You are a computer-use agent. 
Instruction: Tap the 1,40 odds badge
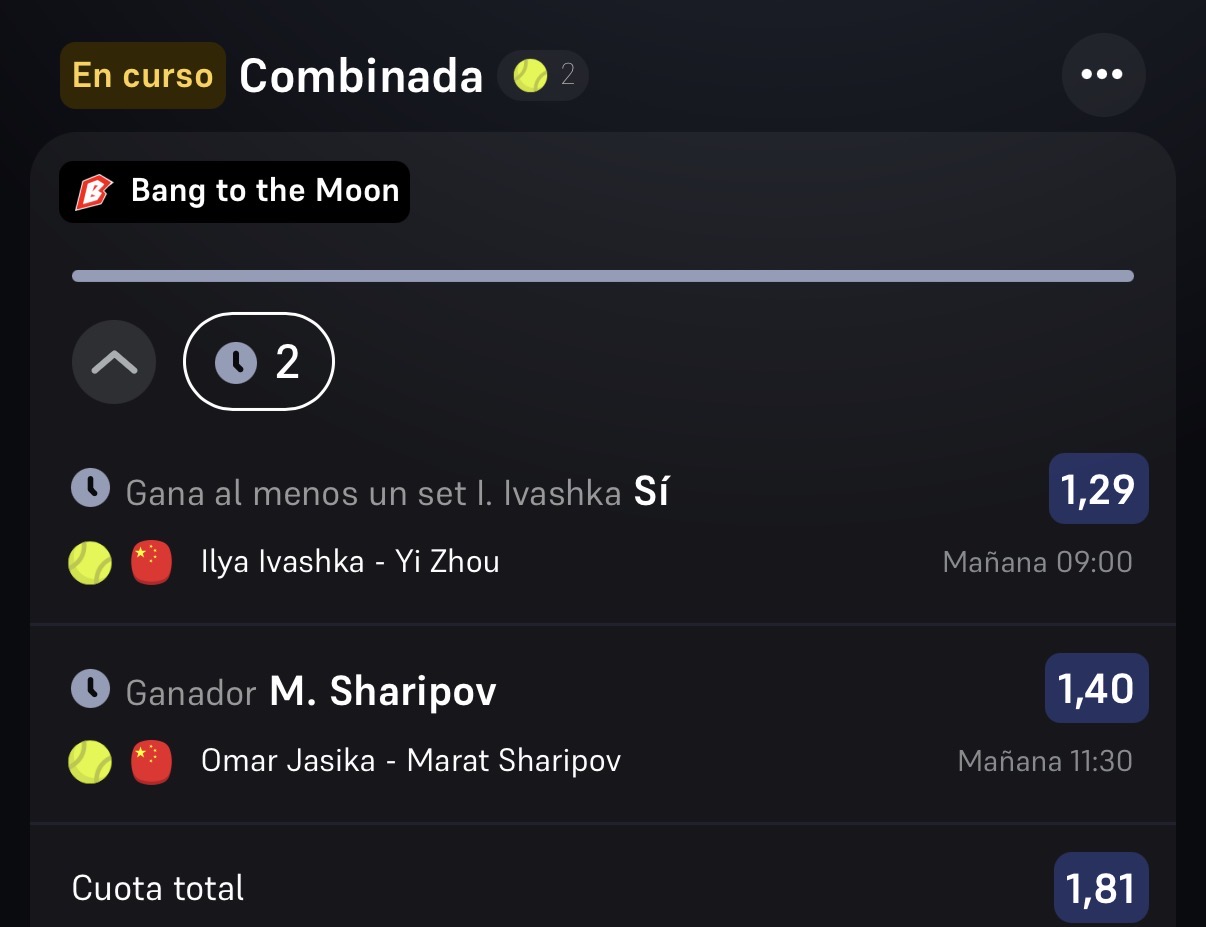point(1096,688)
